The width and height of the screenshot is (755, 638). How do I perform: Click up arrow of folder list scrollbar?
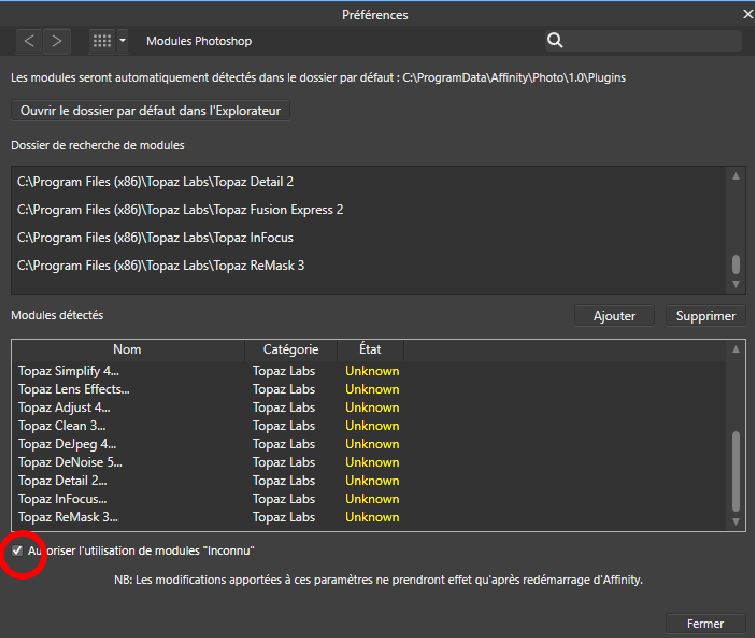736,177
